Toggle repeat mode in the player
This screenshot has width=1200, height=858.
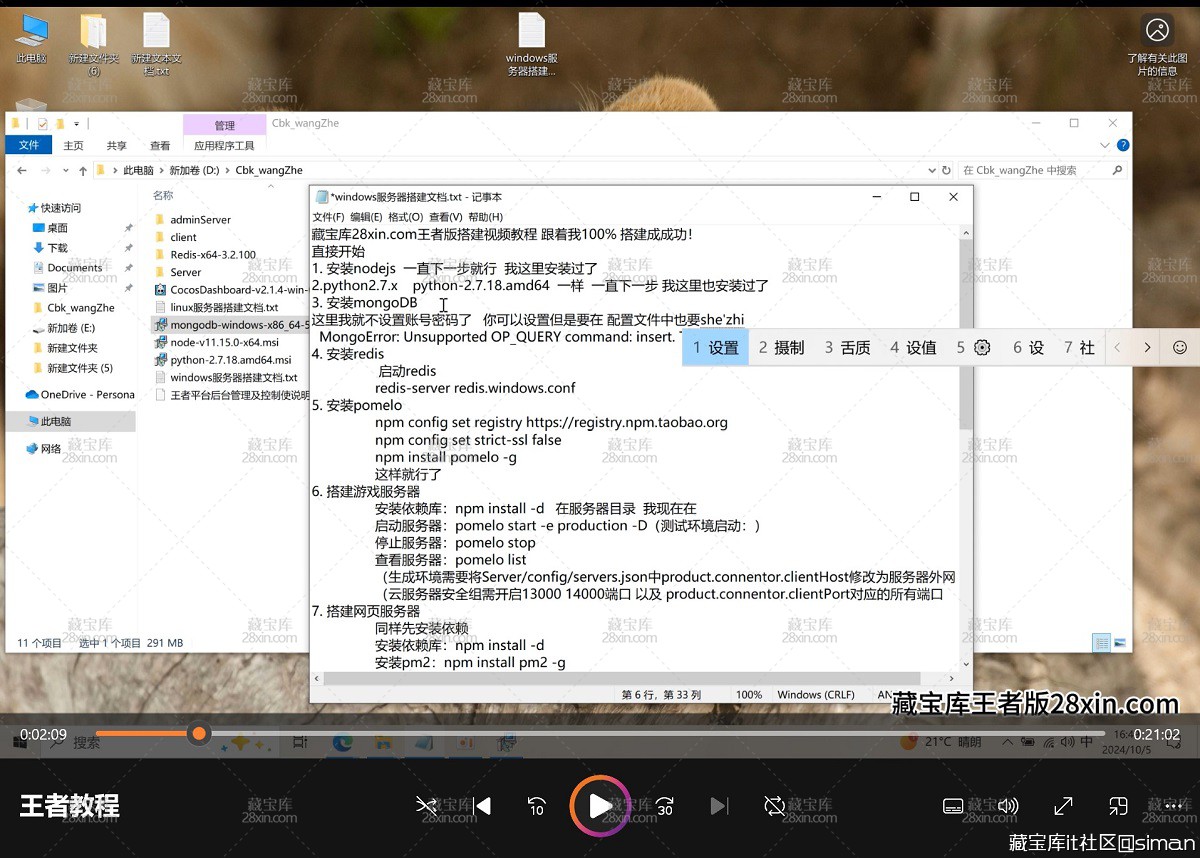tap(774, 806)
